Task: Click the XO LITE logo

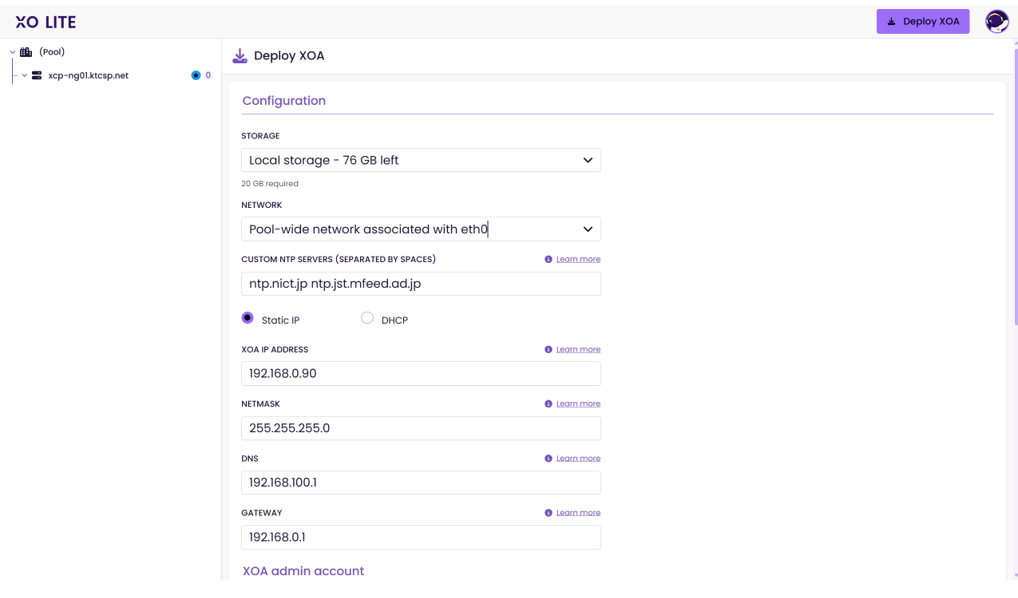Action: click(46, 22)
